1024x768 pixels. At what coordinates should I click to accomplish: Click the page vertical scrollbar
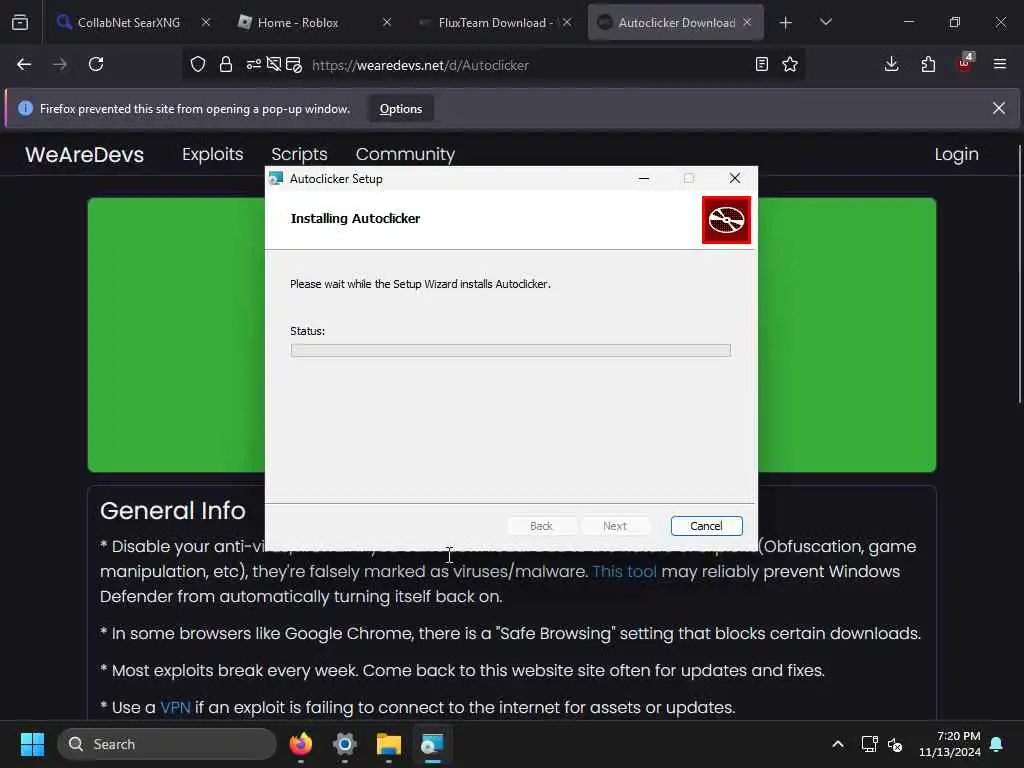1019,274
